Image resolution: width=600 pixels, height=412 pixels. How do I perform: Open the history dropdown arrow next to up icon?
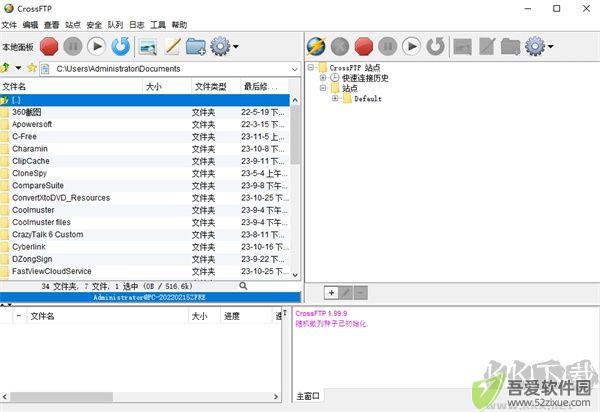click(x=18, y=68)
